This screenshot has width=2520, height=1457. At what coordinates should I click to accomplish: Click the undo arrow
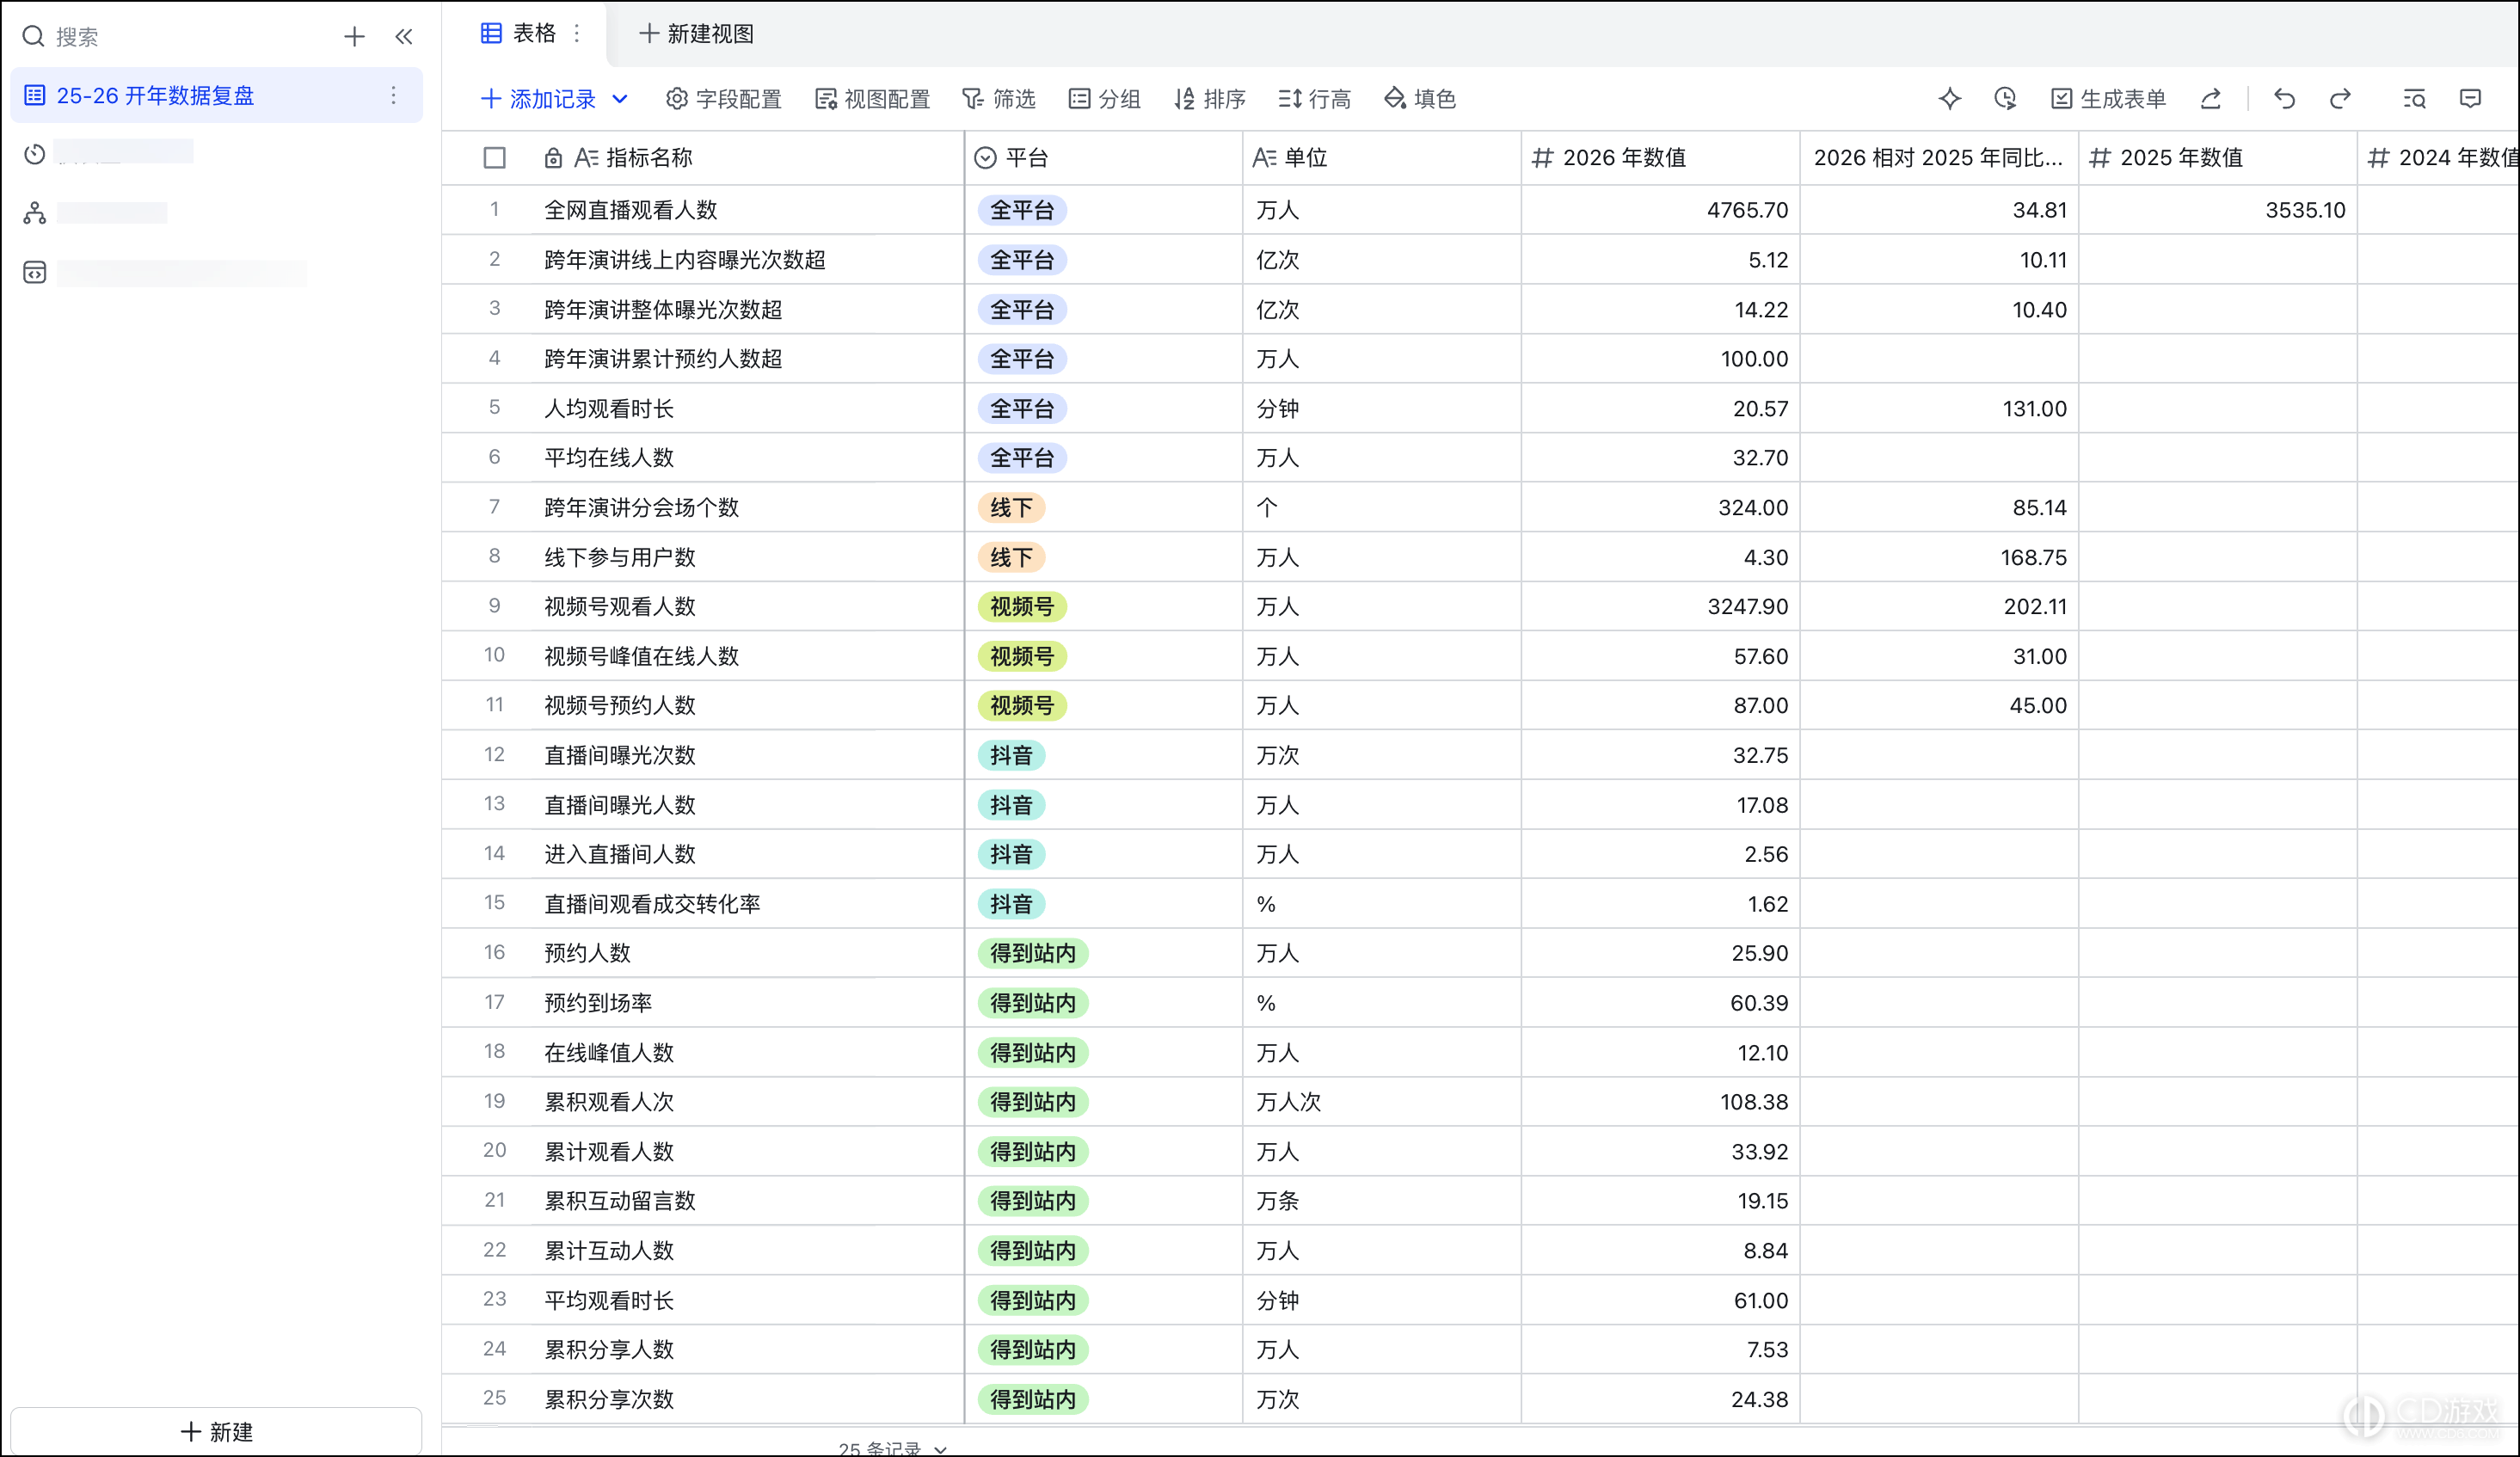pos(2284,99)
